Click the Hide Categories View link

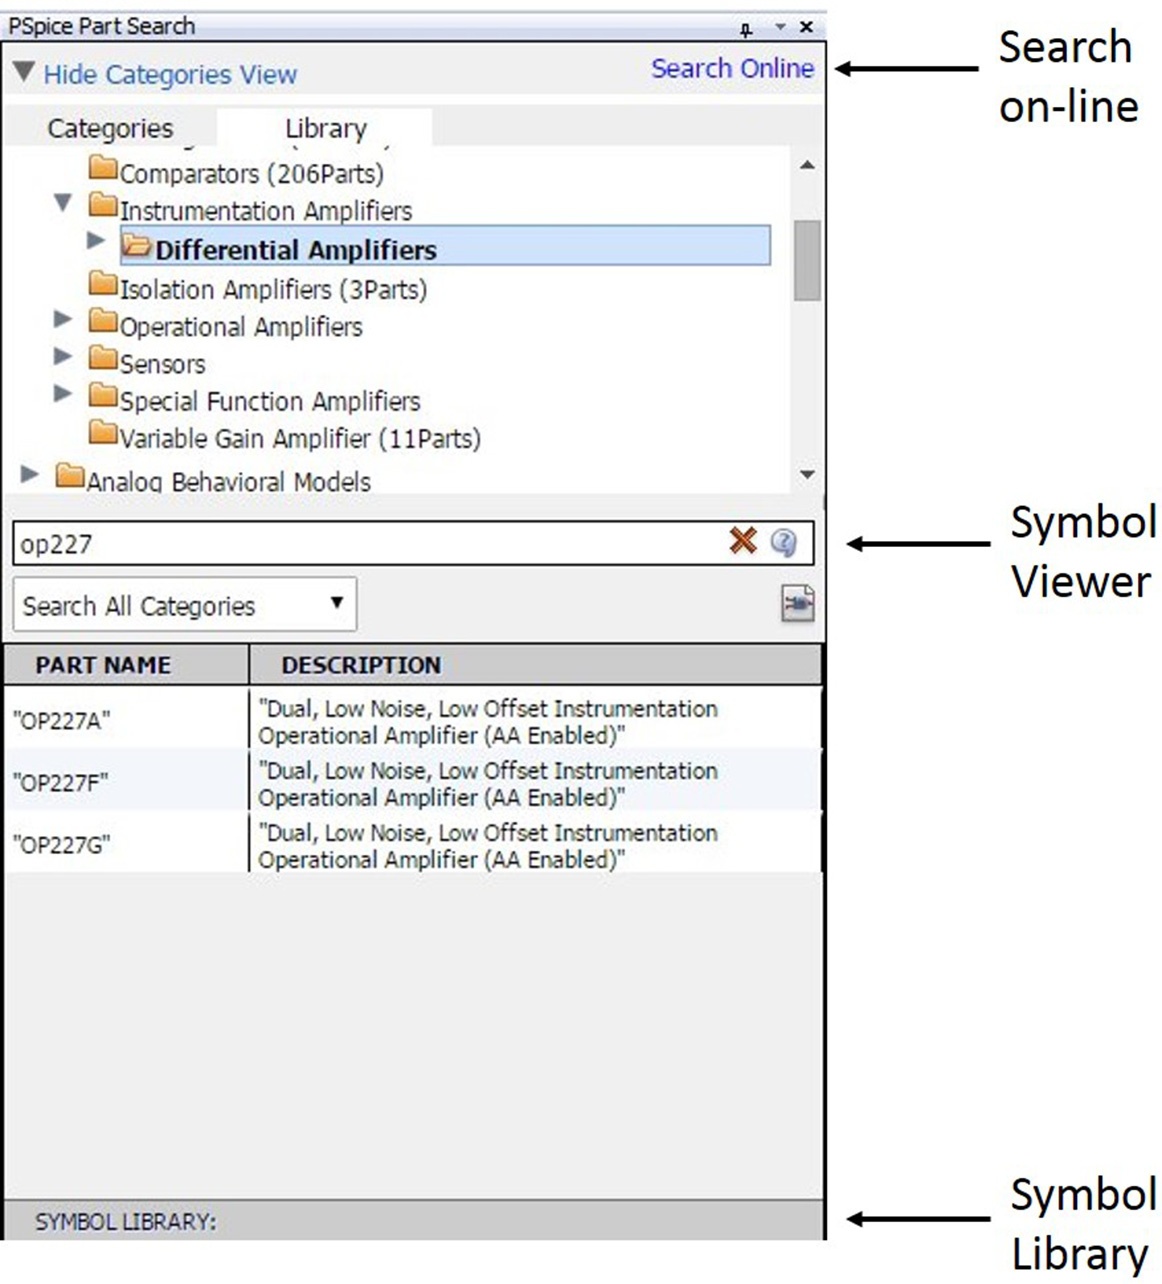coord(170,75)
